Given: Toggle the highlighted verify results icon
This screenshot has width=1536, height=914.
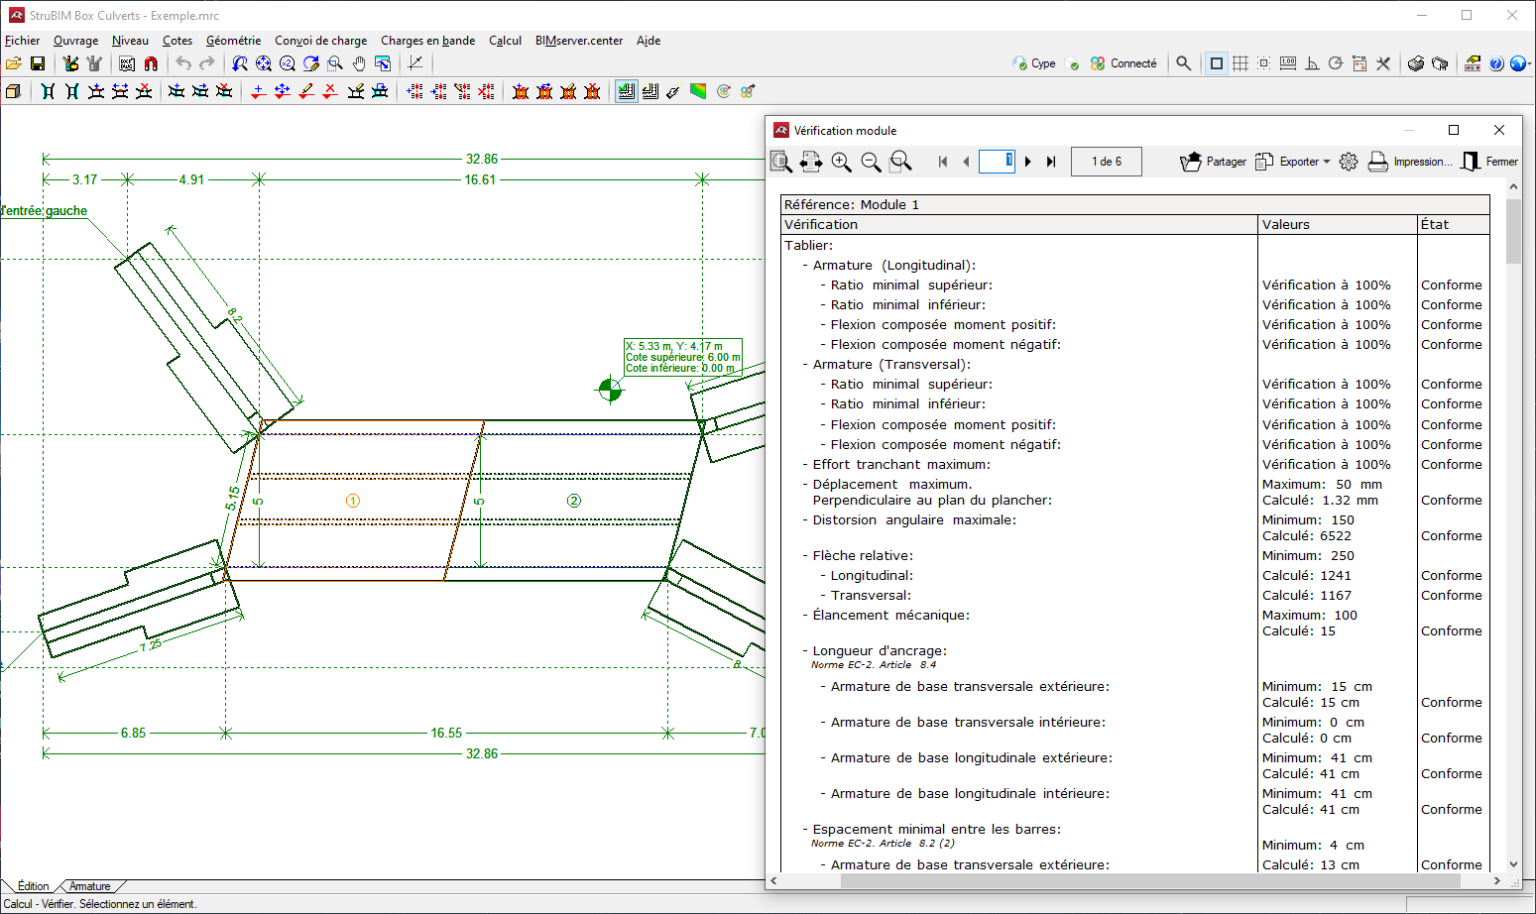Looking at the screenshot, I should pos(626,91).
